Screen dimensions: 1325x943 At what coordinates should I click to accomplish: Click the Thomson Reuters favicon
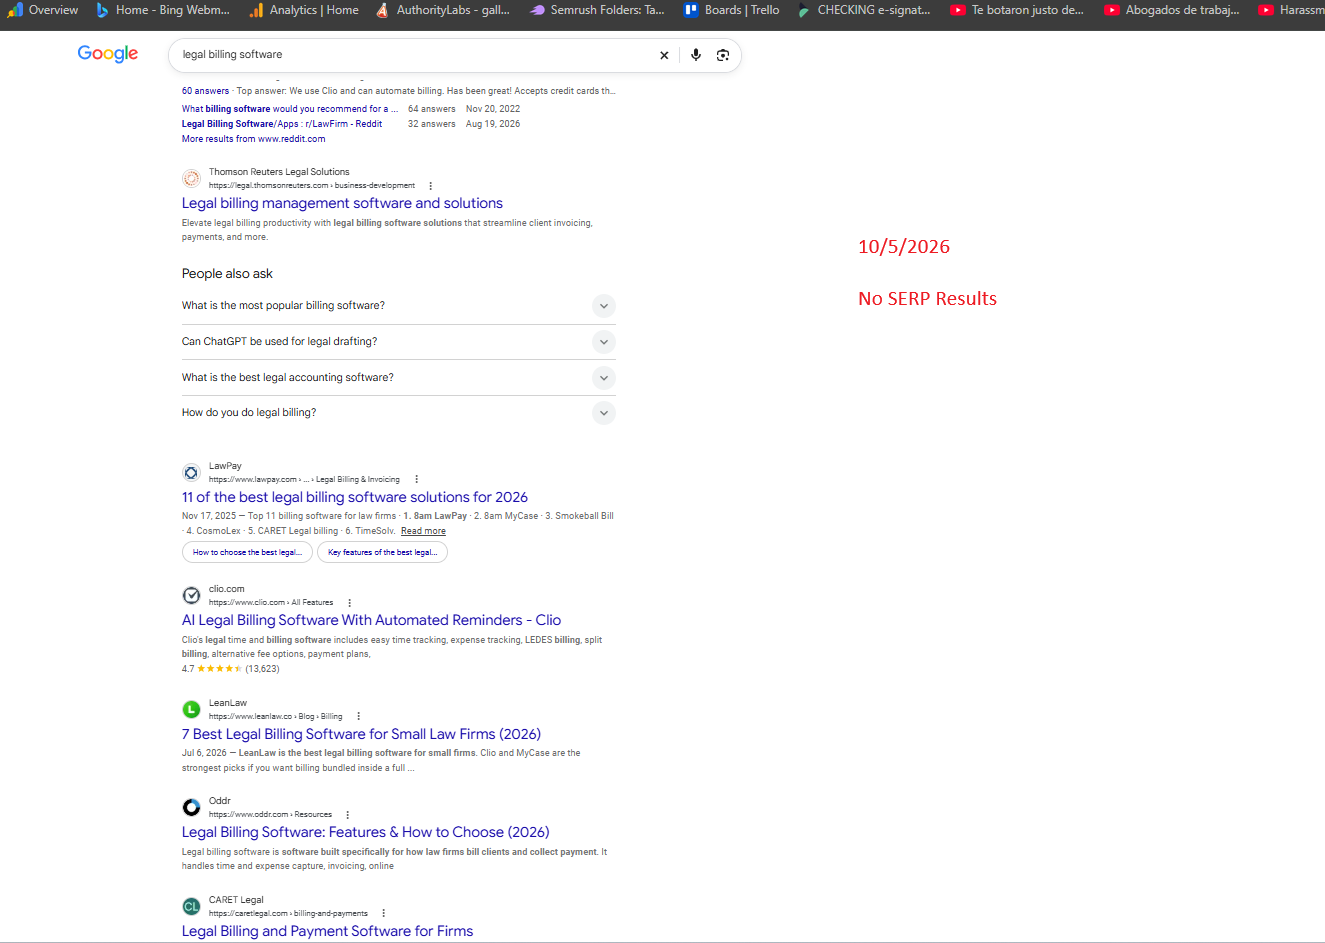click(191, 178)
